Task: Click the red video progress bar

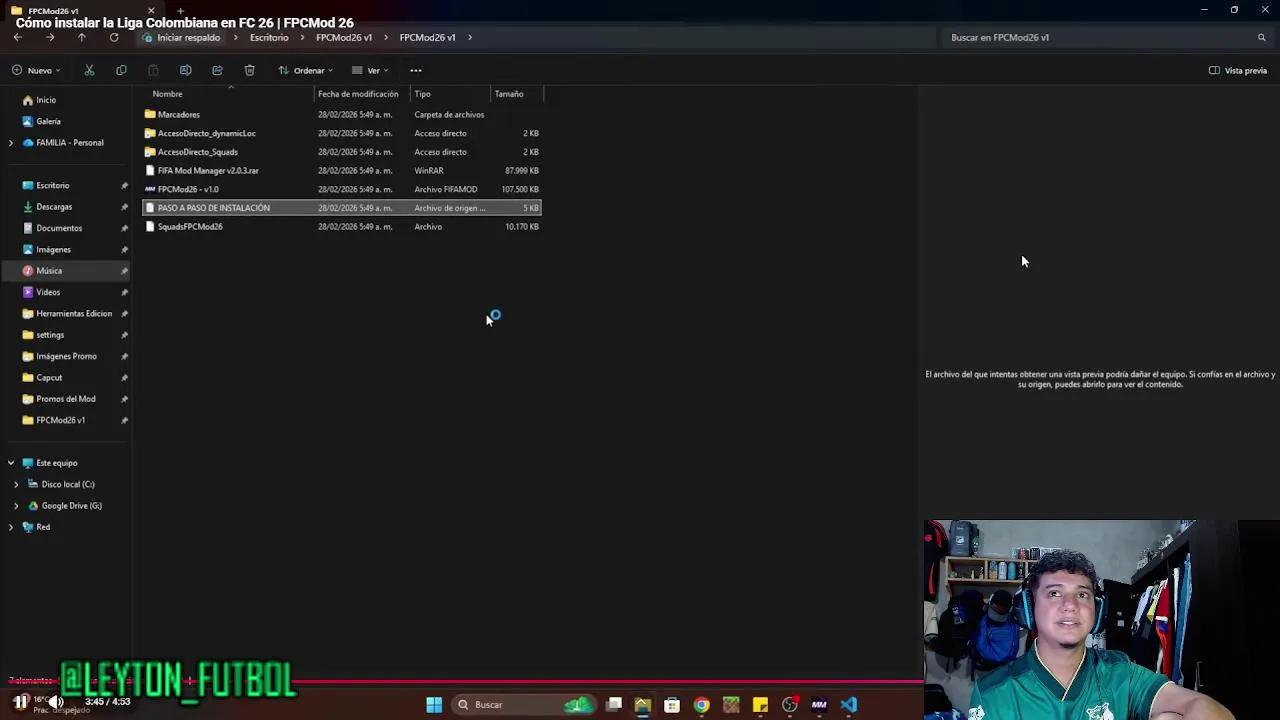Action: click(462, 682)
